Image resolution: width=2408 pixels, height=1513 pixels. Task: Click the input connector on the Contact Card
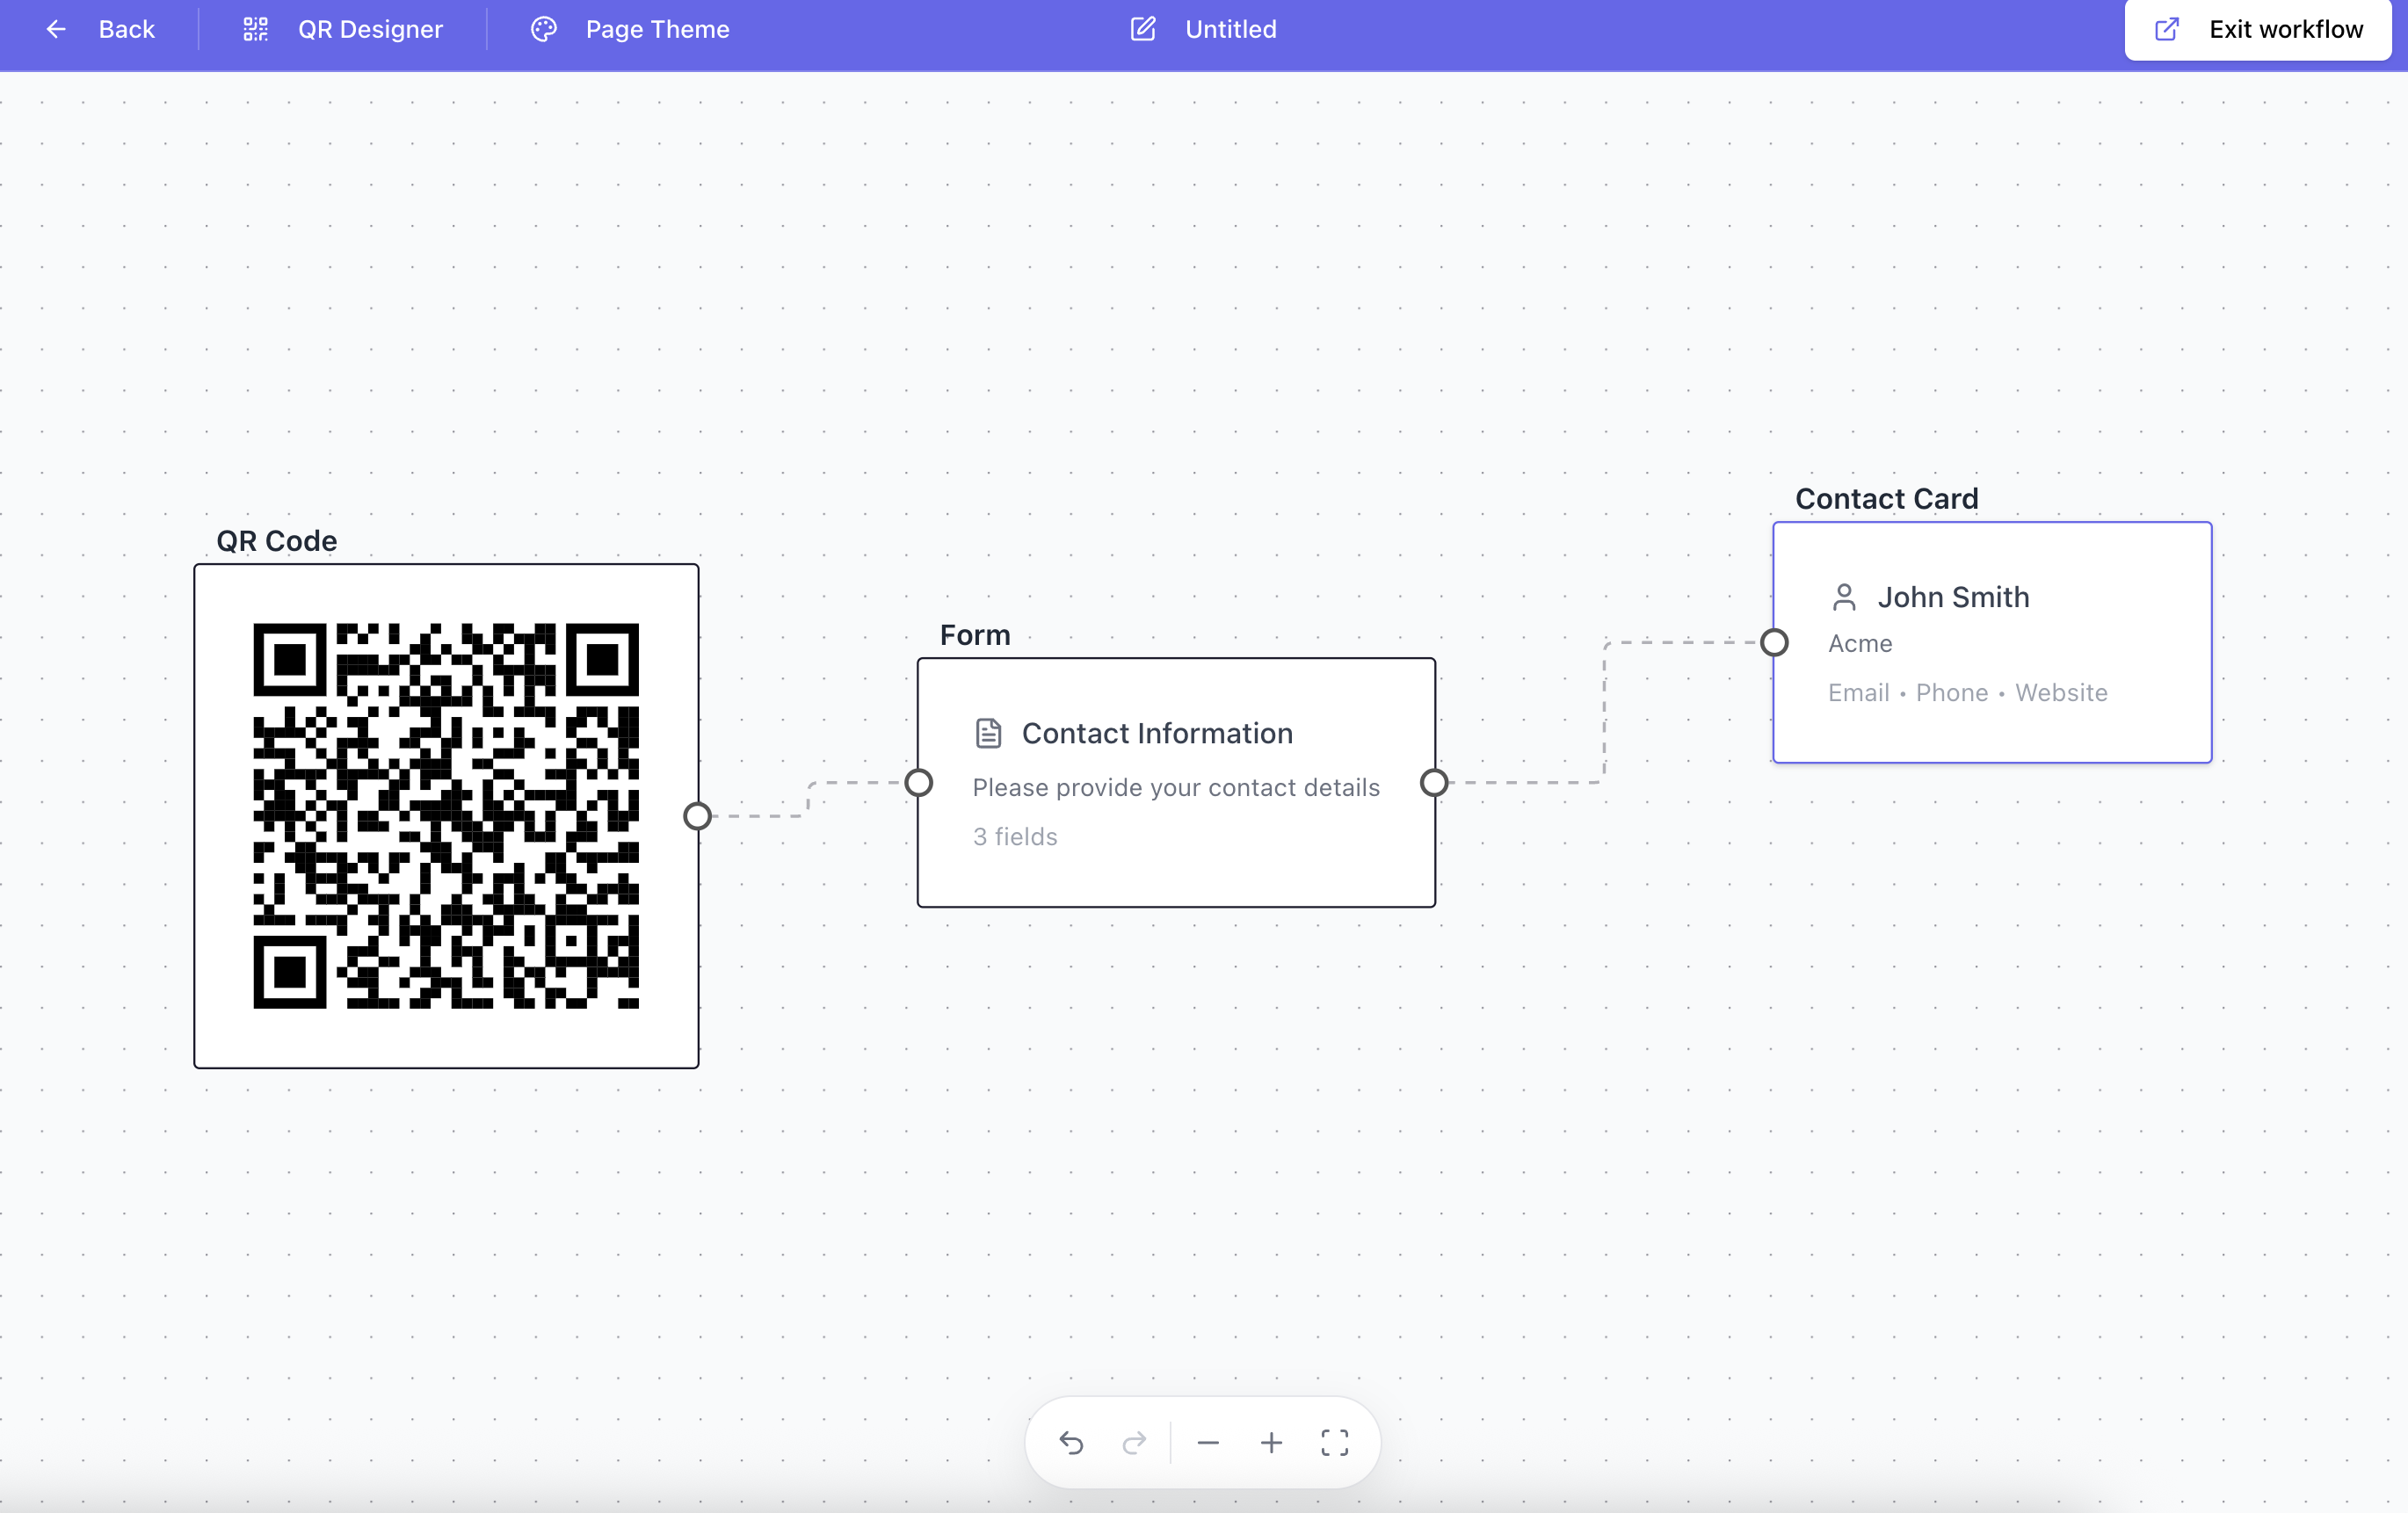1774,643
